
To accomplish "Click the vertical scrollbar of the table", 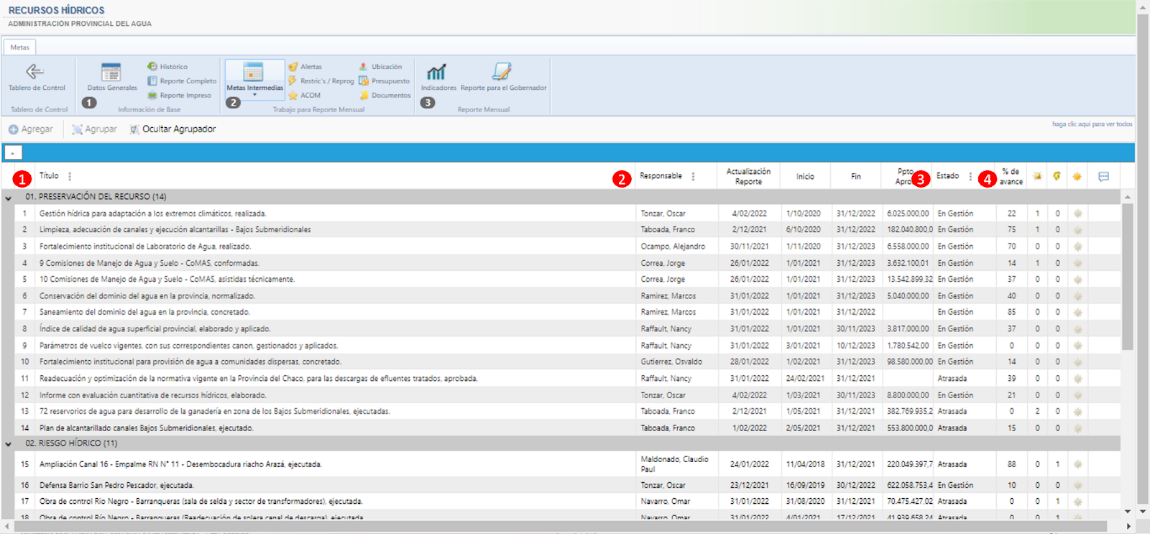I will pyautogui.click(x=1128, y=277).
